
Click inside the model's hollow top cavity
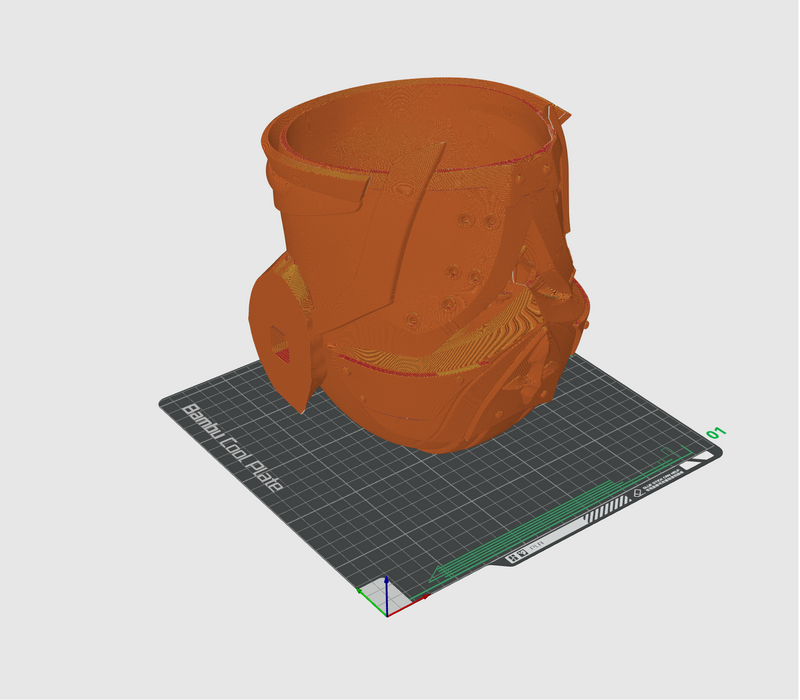(400, 130)
